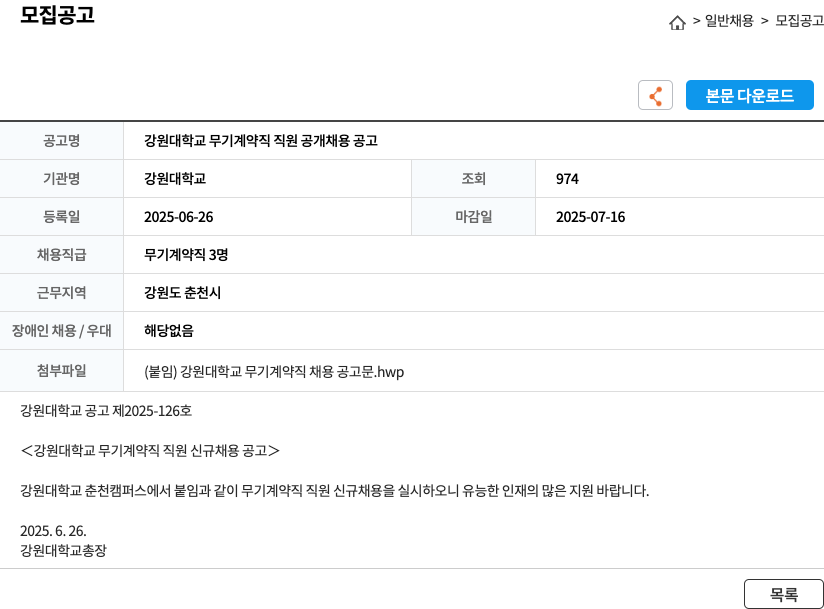Click the location value 강원도 춘천시
The width and height of the screenshot is (824, 609).
click(x=182, y=293)
